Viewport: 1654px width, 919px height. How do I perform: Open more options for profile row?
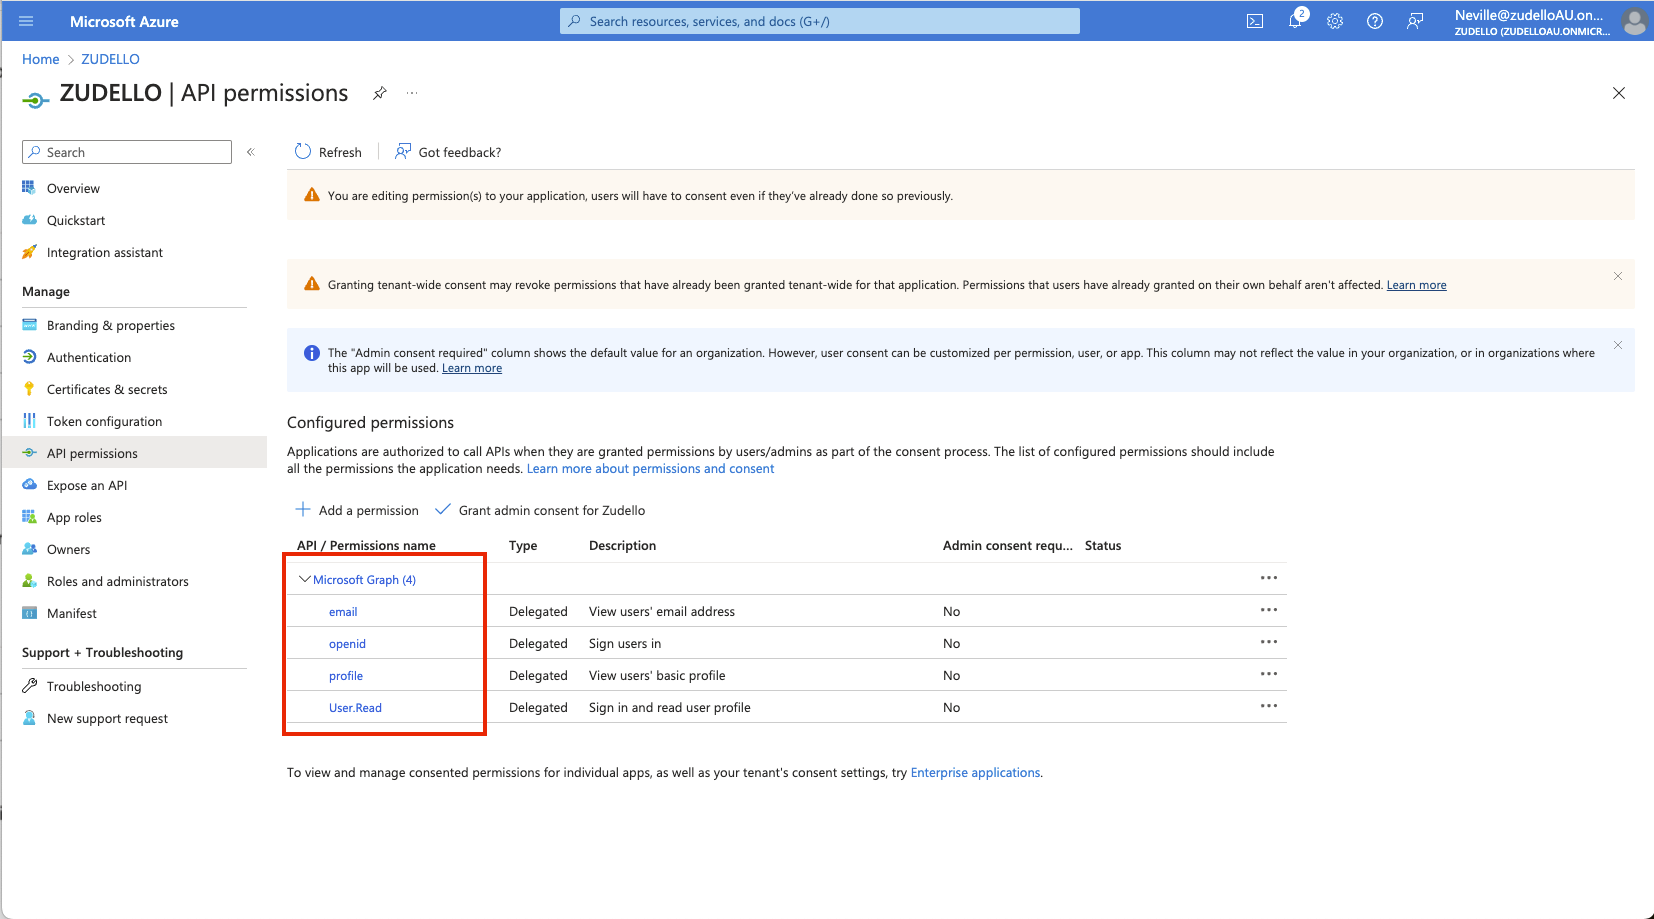[1269, 674]
